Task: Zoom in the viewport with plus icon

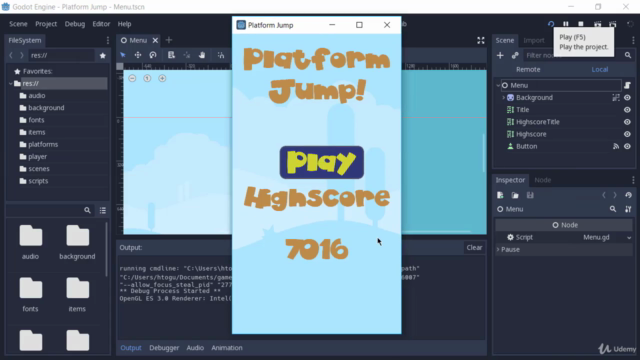Action: [162, 78]
